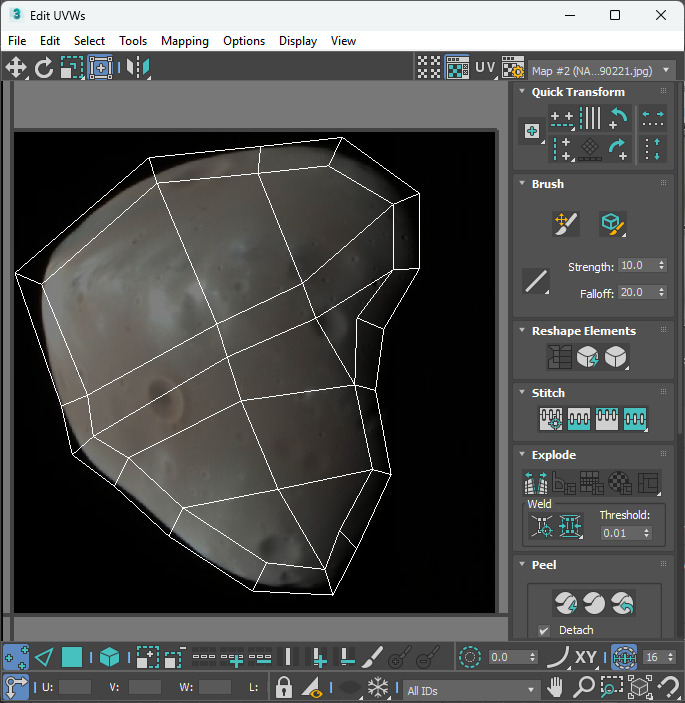Viewport: 685px width, 703px height.
Task: Increase brush Strength with the spinner
Action: tap(662, 263)
